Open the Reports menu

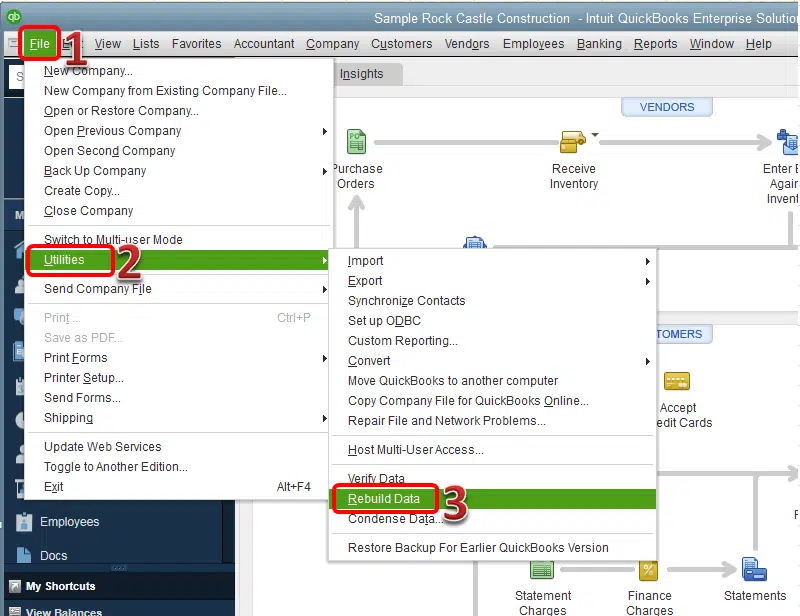655,44
